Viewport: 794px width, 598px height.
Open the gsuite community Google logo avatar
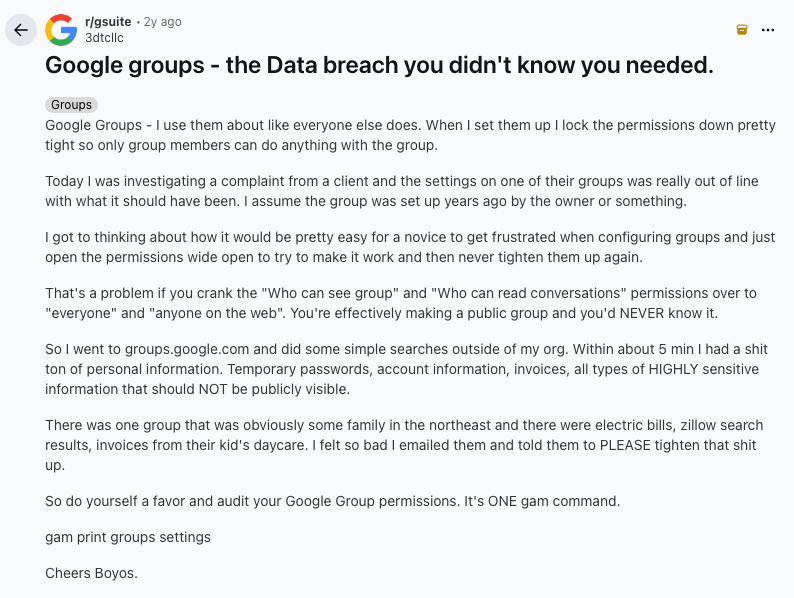coord(61,30)
